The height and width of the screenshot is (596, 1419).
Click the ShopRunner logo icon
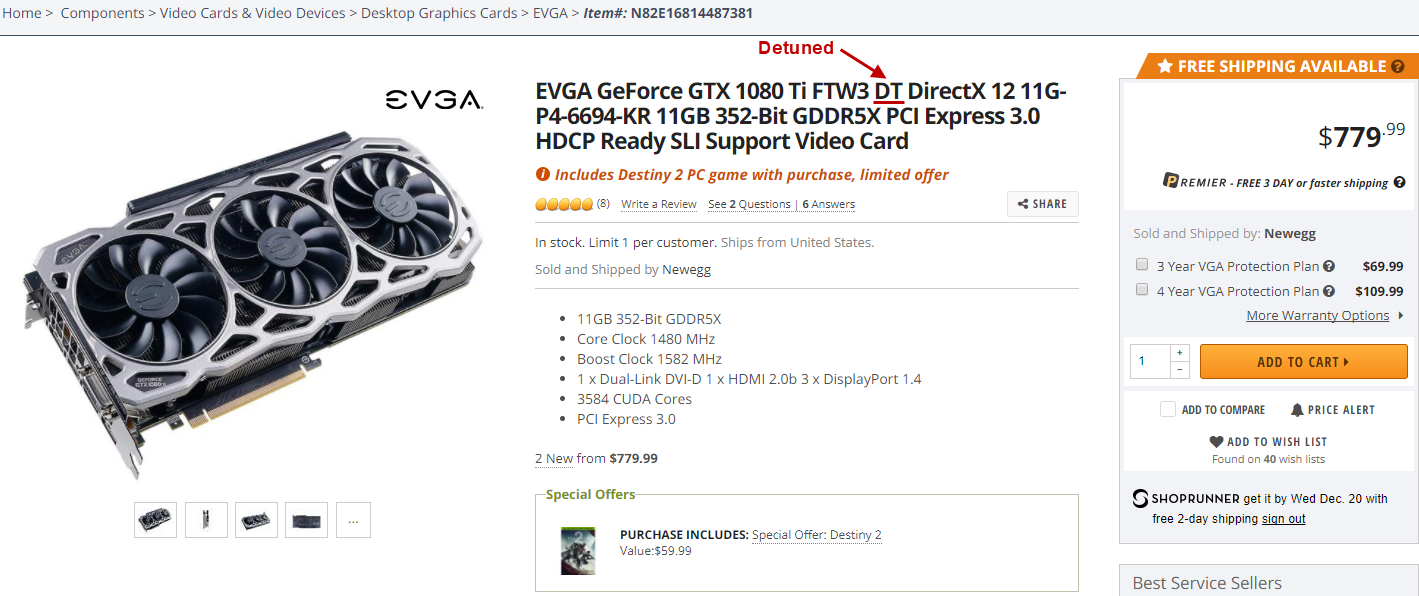click(1140, 498)
